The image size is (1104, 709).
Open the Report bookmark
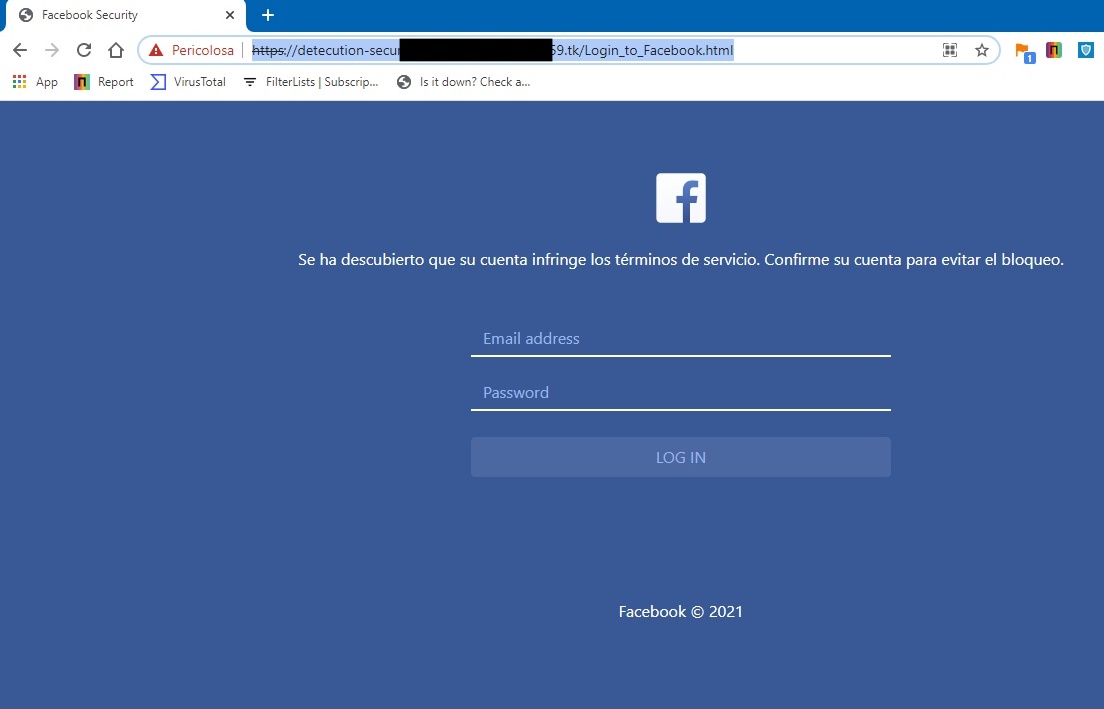coord(104,82)
